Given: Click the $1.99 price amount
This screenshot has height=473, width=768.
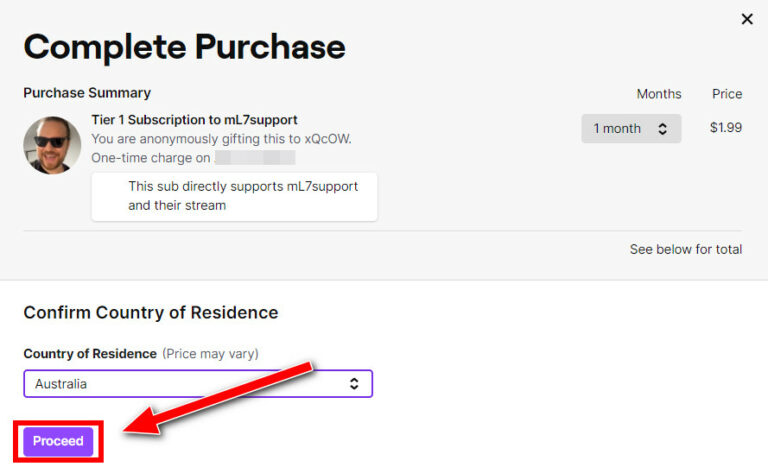Looking at the screenshot, I should point(725,128).
